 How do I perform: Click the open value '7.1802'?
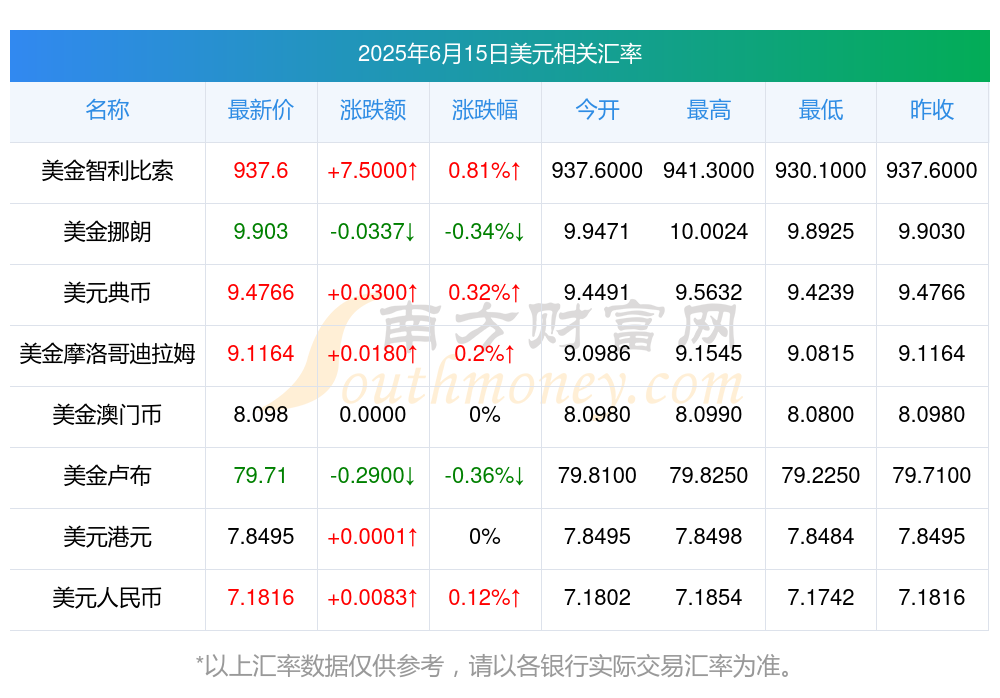[x=597, y=598]
